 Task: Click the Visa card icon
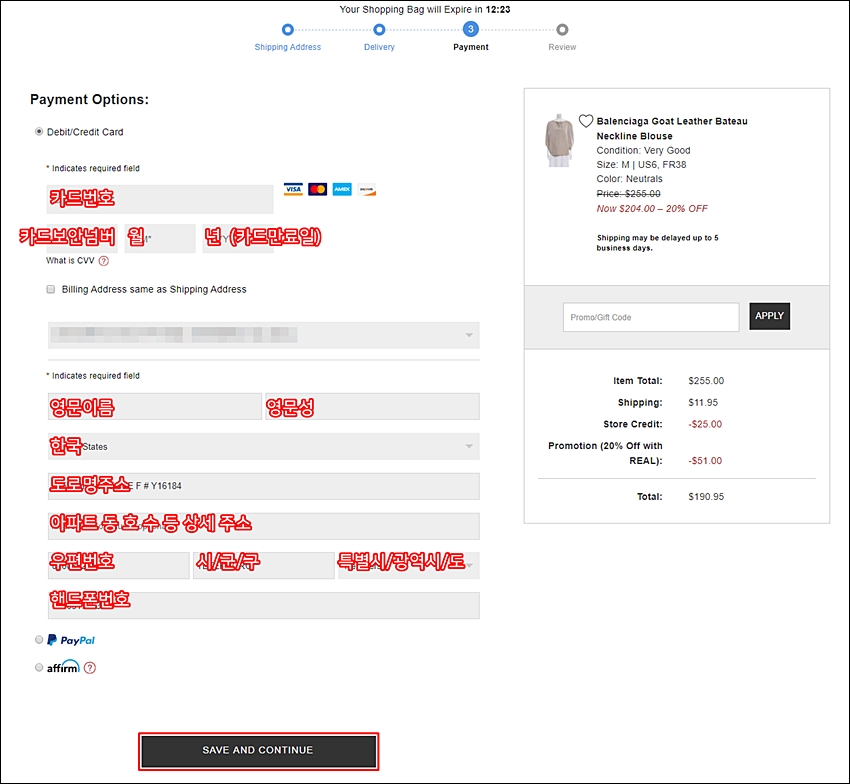[293, 189]
